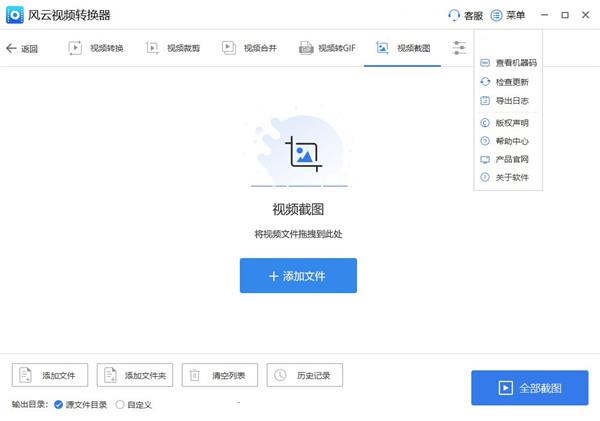Click the clock icon in 历史记录
This screenshot has height=421, width=600.
point(280,375)
